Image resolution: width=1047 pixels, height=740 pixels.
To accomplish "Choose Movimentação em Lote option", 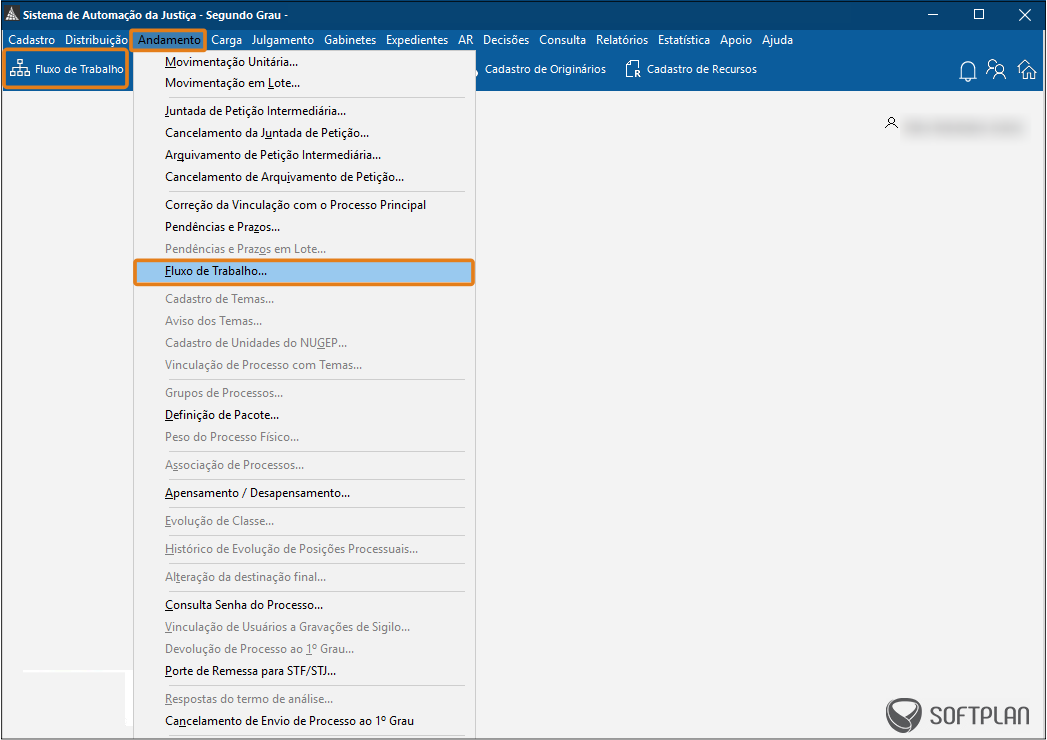I will (x=232, y=83).
